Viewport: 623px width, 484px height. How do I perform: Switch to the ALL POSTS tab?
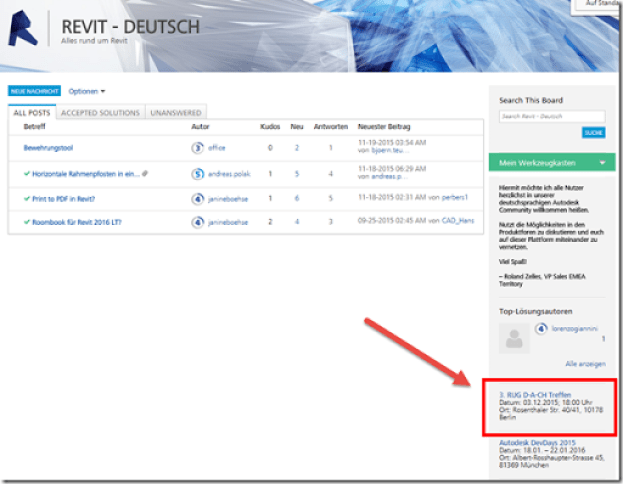tap(32, 113)
